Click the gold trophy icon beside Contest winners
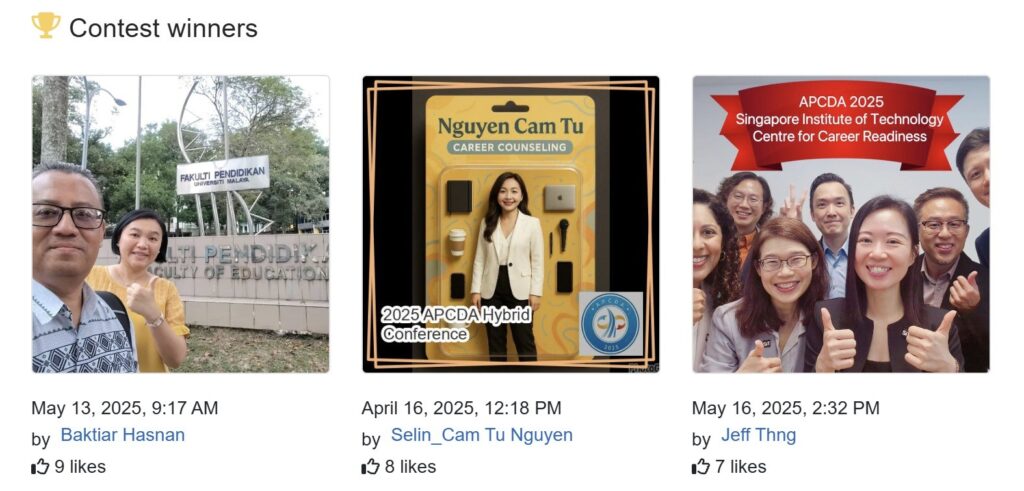This screenshot has height=491, width=1024. click(46, 25)
